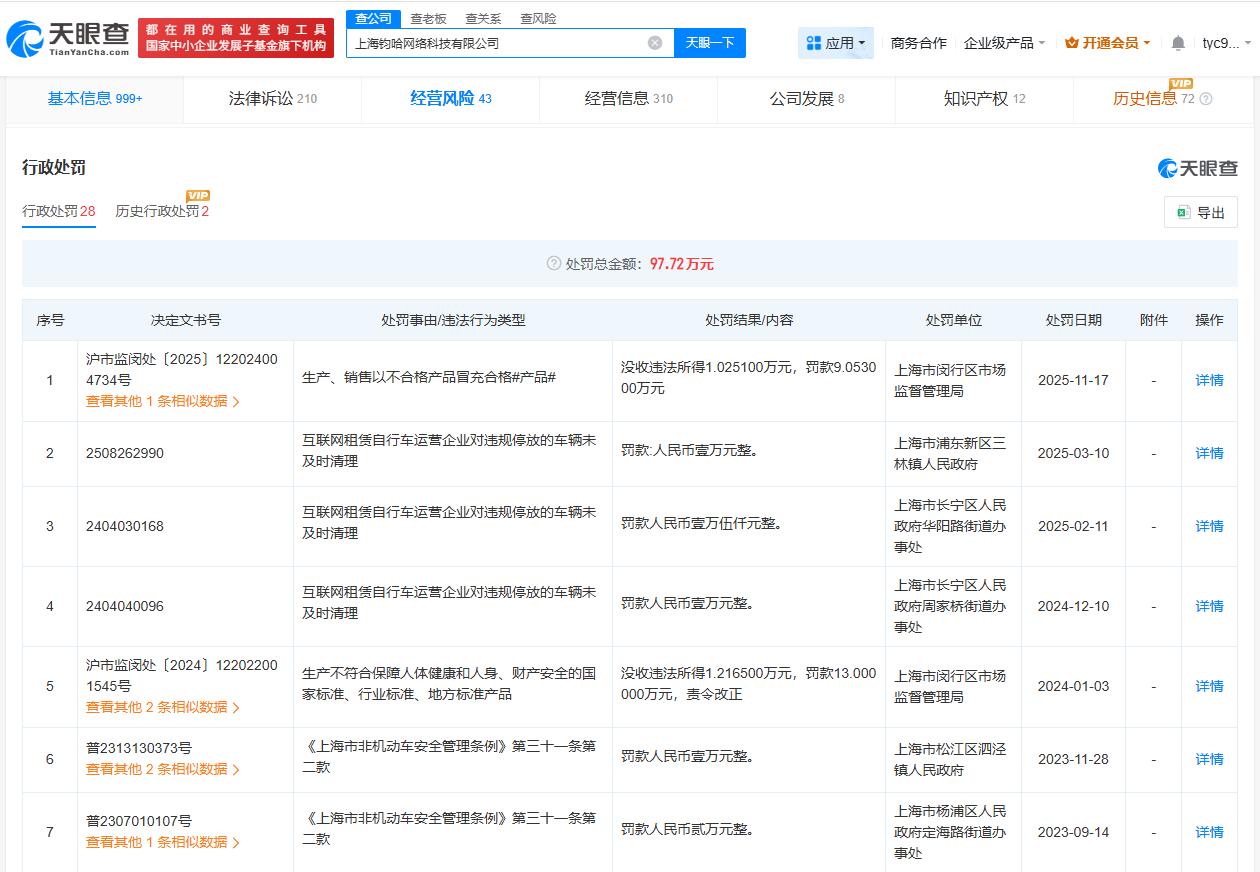Image resolution: width=1260 pixels, height=872 pixels.
Task: Clear the search box with X icon
Action: pyautogui.click(x=655, y=43)
